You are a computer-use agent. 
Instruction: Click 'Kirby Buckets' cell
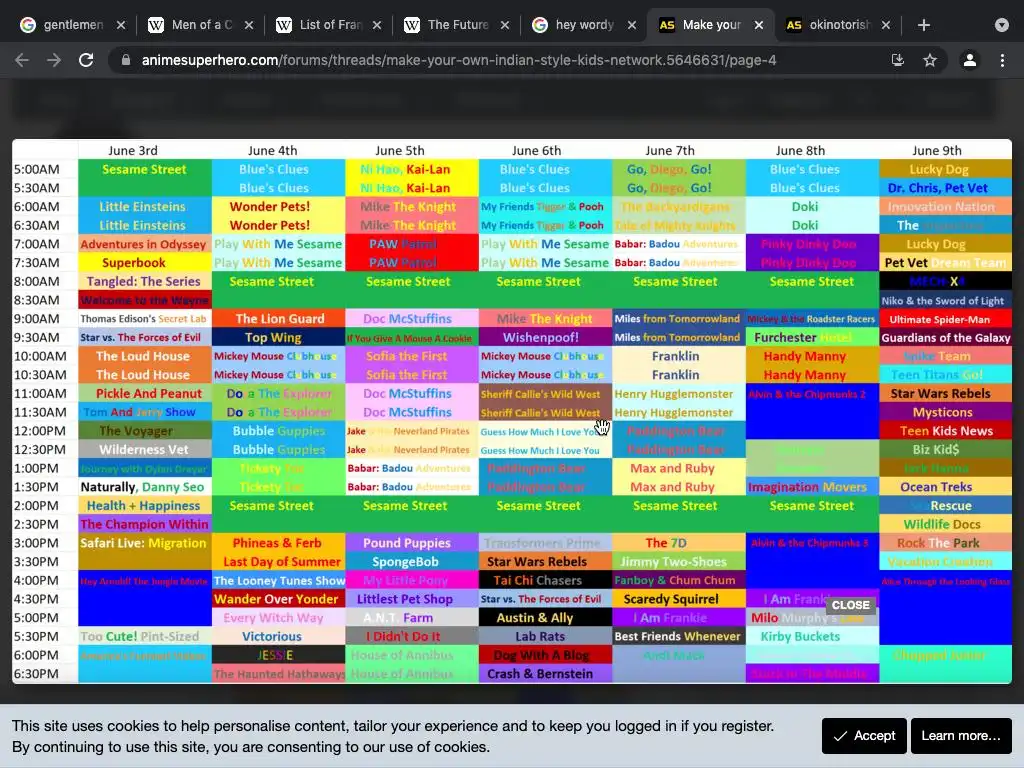(x=812, y=636)
